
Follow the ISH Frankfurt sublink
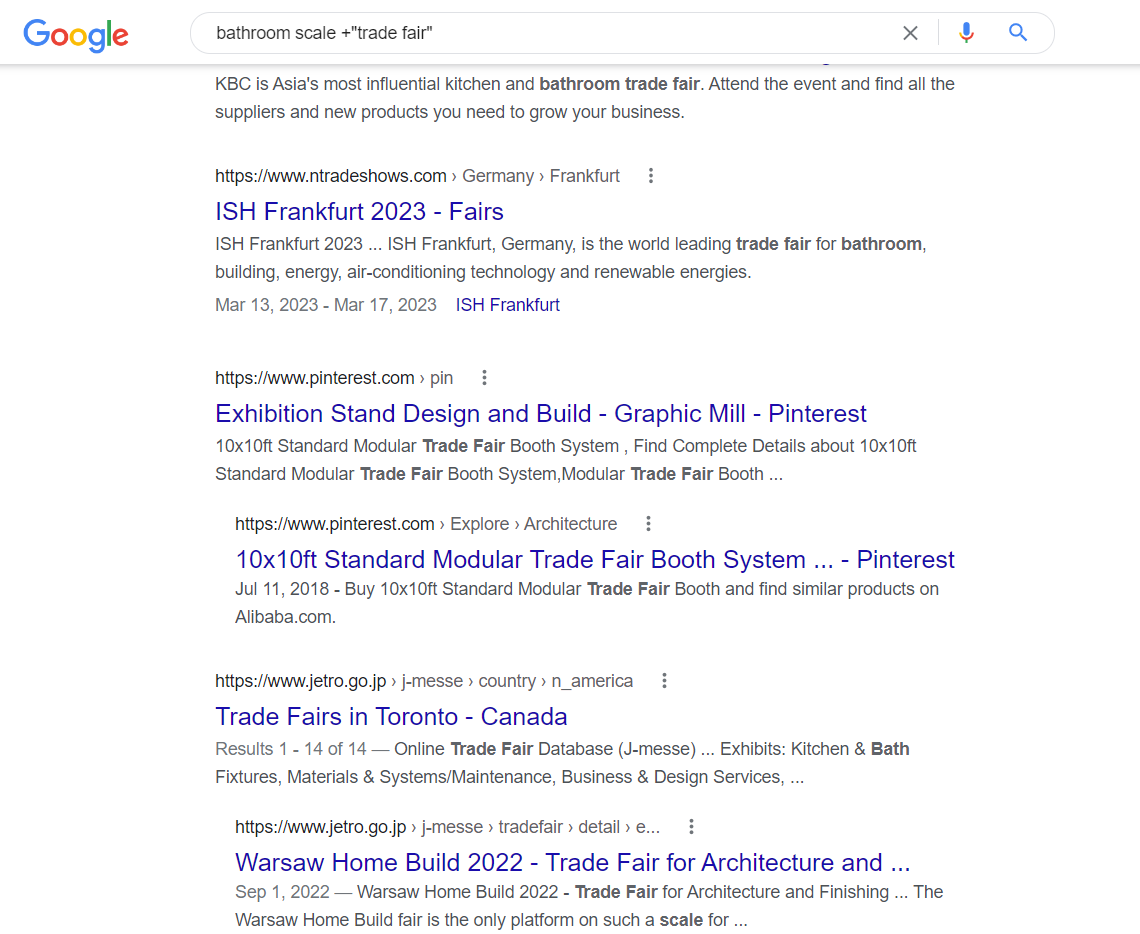(x=507, y=305)
